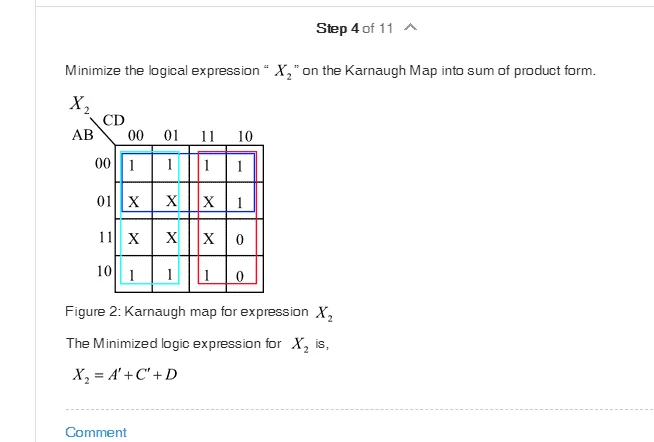Collapse Step 4 using the chevron arrow
Image resolution: width=654 pixels, height=442 pixels.
coord(410,28)
